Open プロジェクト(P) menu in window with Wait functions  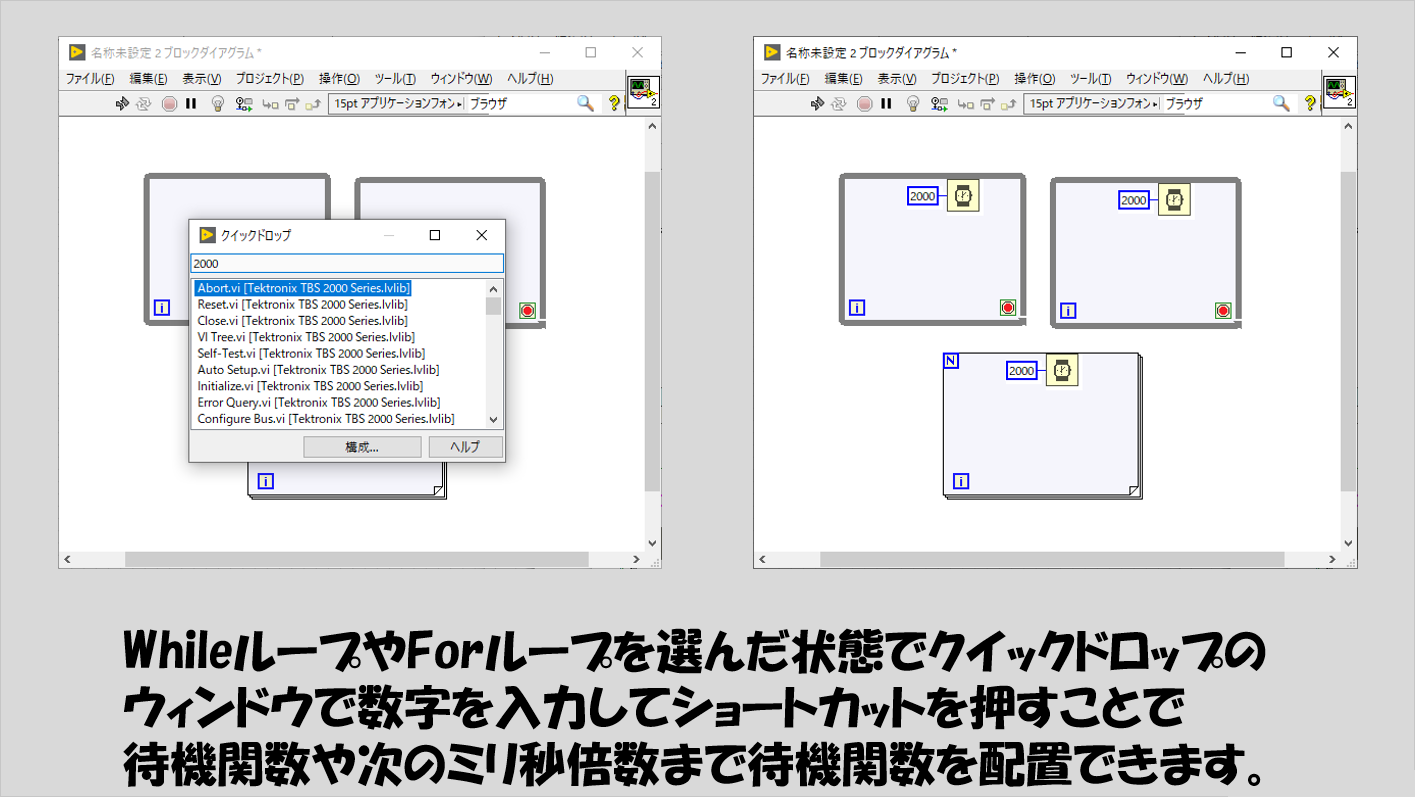coord(964,79)
